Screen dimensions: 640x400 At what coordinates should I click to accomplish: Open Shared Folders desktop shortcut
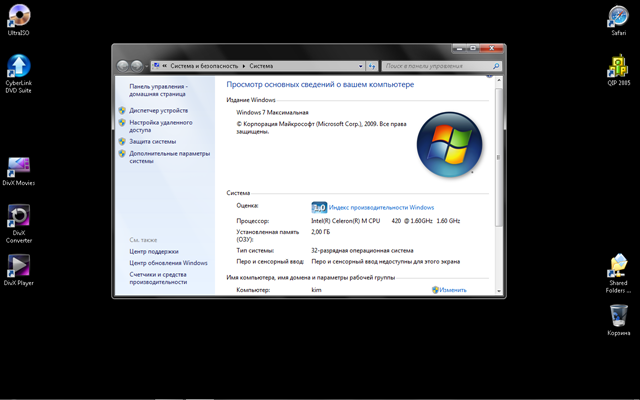pyautogui.click(x=618, y=273)
